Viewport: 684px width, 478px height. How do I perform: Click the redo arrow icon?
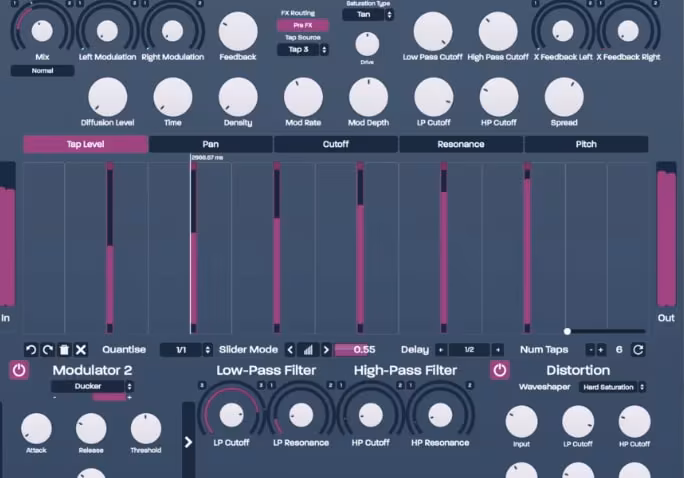pyautogui.click(x=48, y=350)
